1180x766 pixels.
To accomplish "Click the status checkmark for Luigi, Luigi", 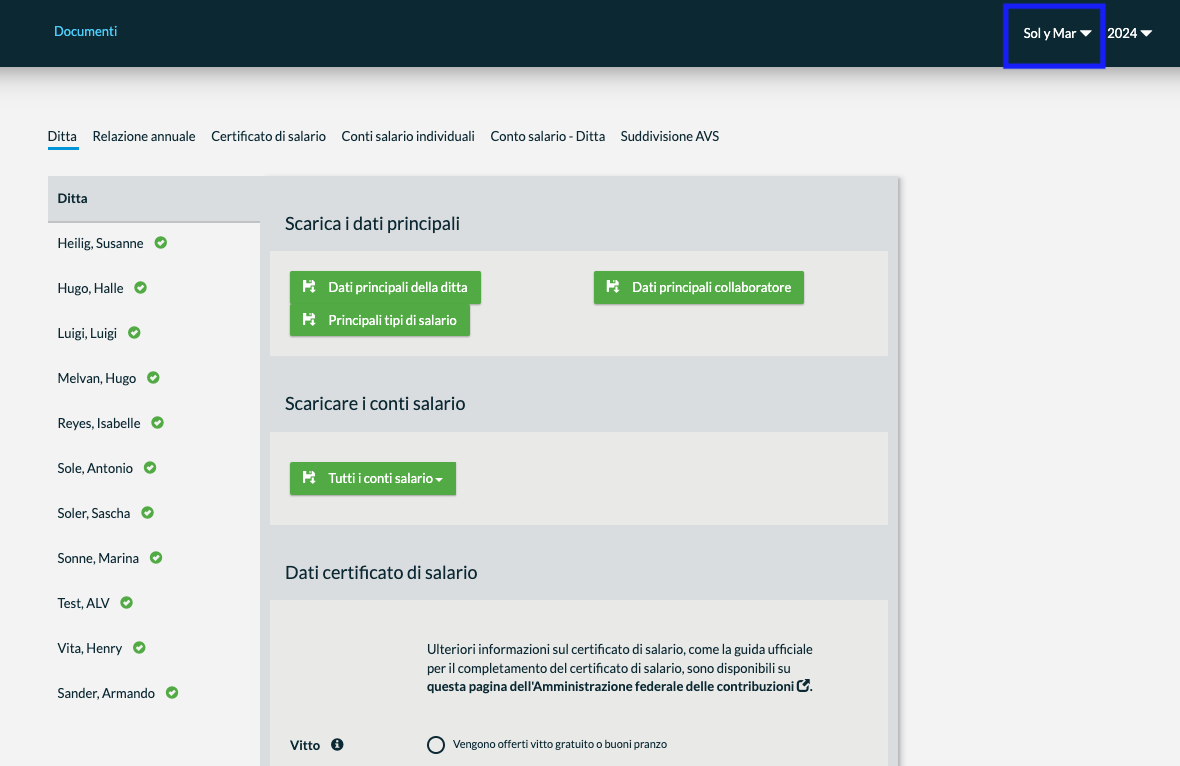I will click(x=135, y=333).
